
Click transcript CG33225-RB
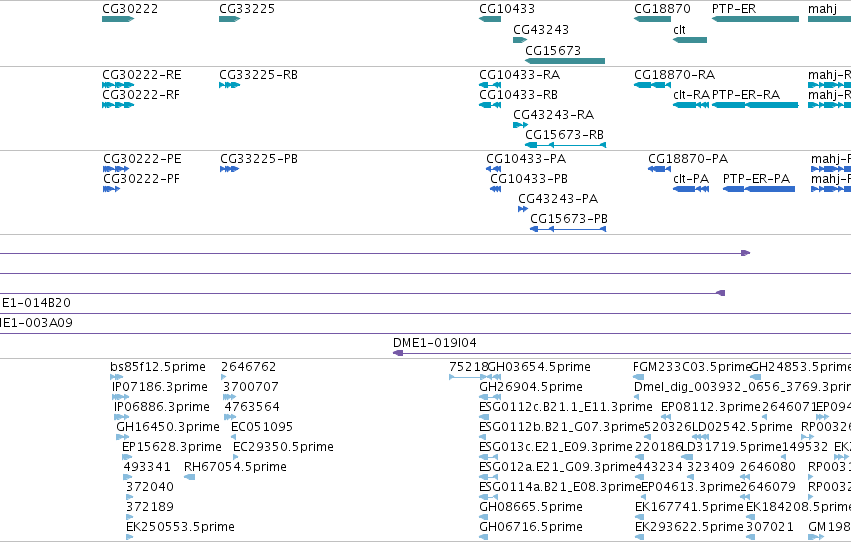pos(230,85)
